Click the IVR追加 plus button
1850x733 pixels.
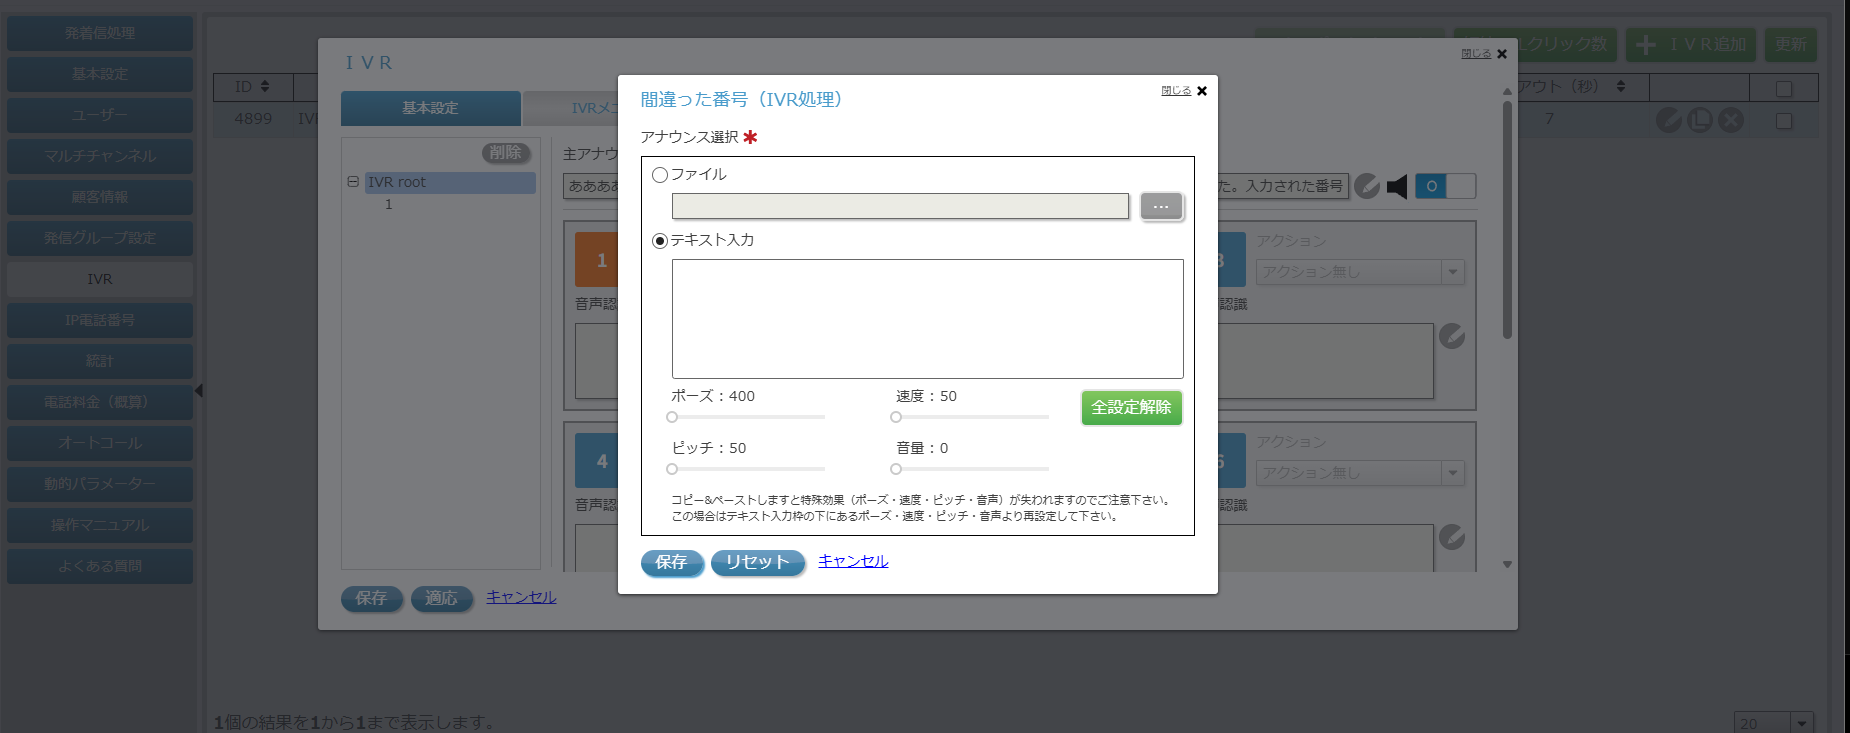pos(1691,45)
